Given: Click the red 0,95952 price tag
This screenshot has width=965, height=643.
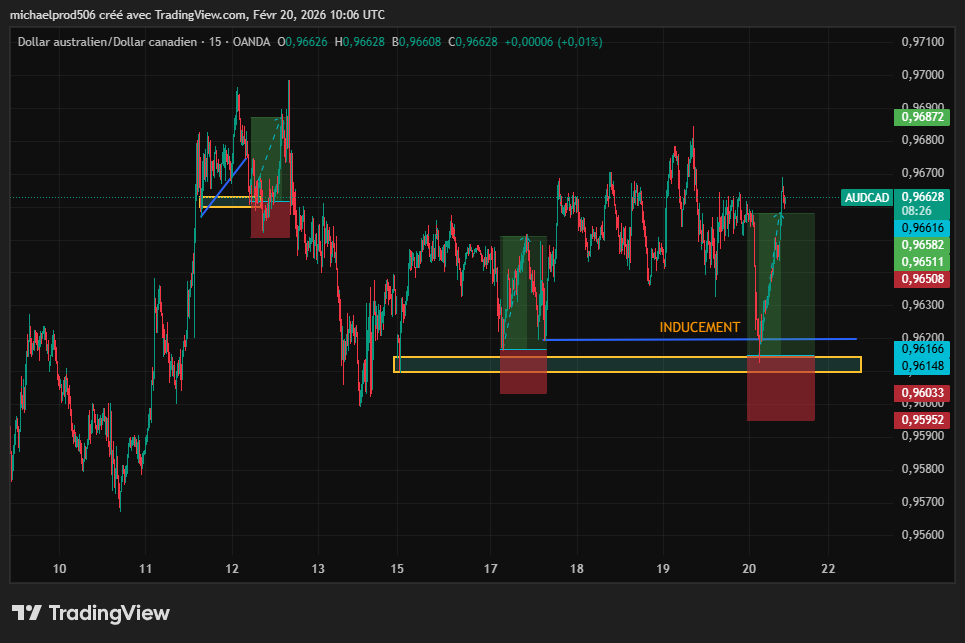Looking at the screenshot, I should [922, 420].
